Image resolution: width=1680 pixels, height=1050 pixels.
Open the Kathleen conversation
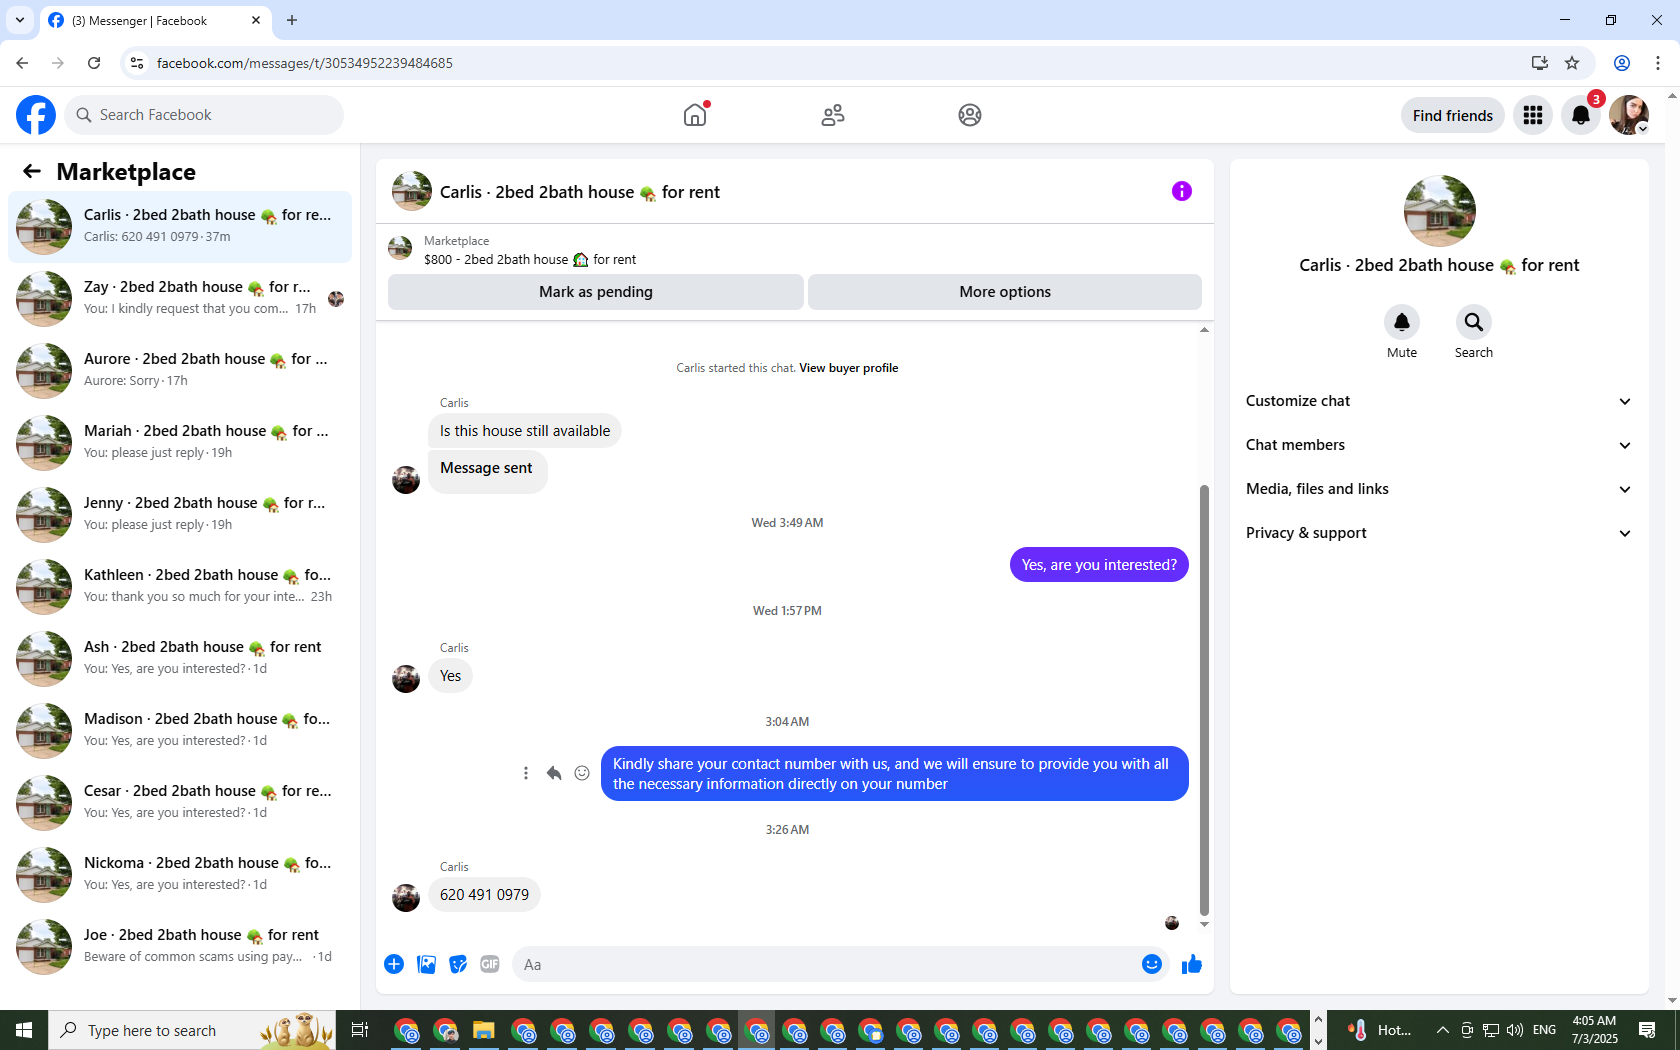[x=180, y=586]
